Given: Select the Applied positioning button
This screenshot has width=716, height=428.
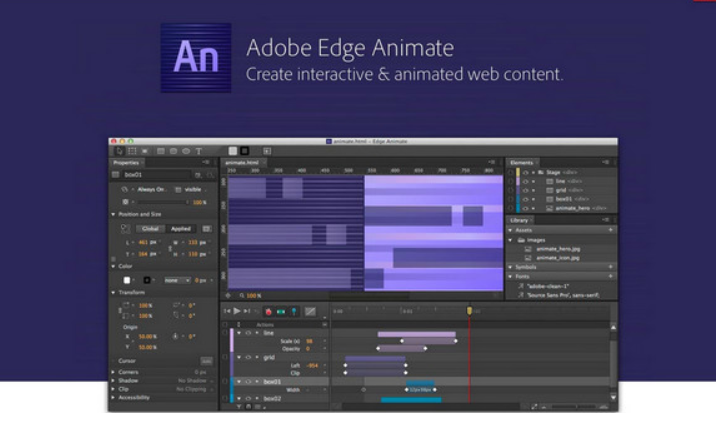Looking at the screenshot, I should 181,229.
